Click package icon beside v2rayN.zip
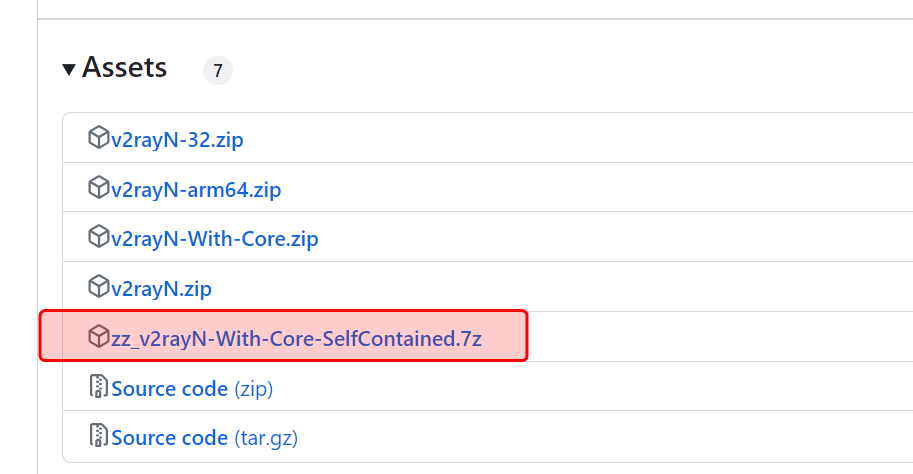The width and height of the screenshot is (913, 474). pos(98,288)
